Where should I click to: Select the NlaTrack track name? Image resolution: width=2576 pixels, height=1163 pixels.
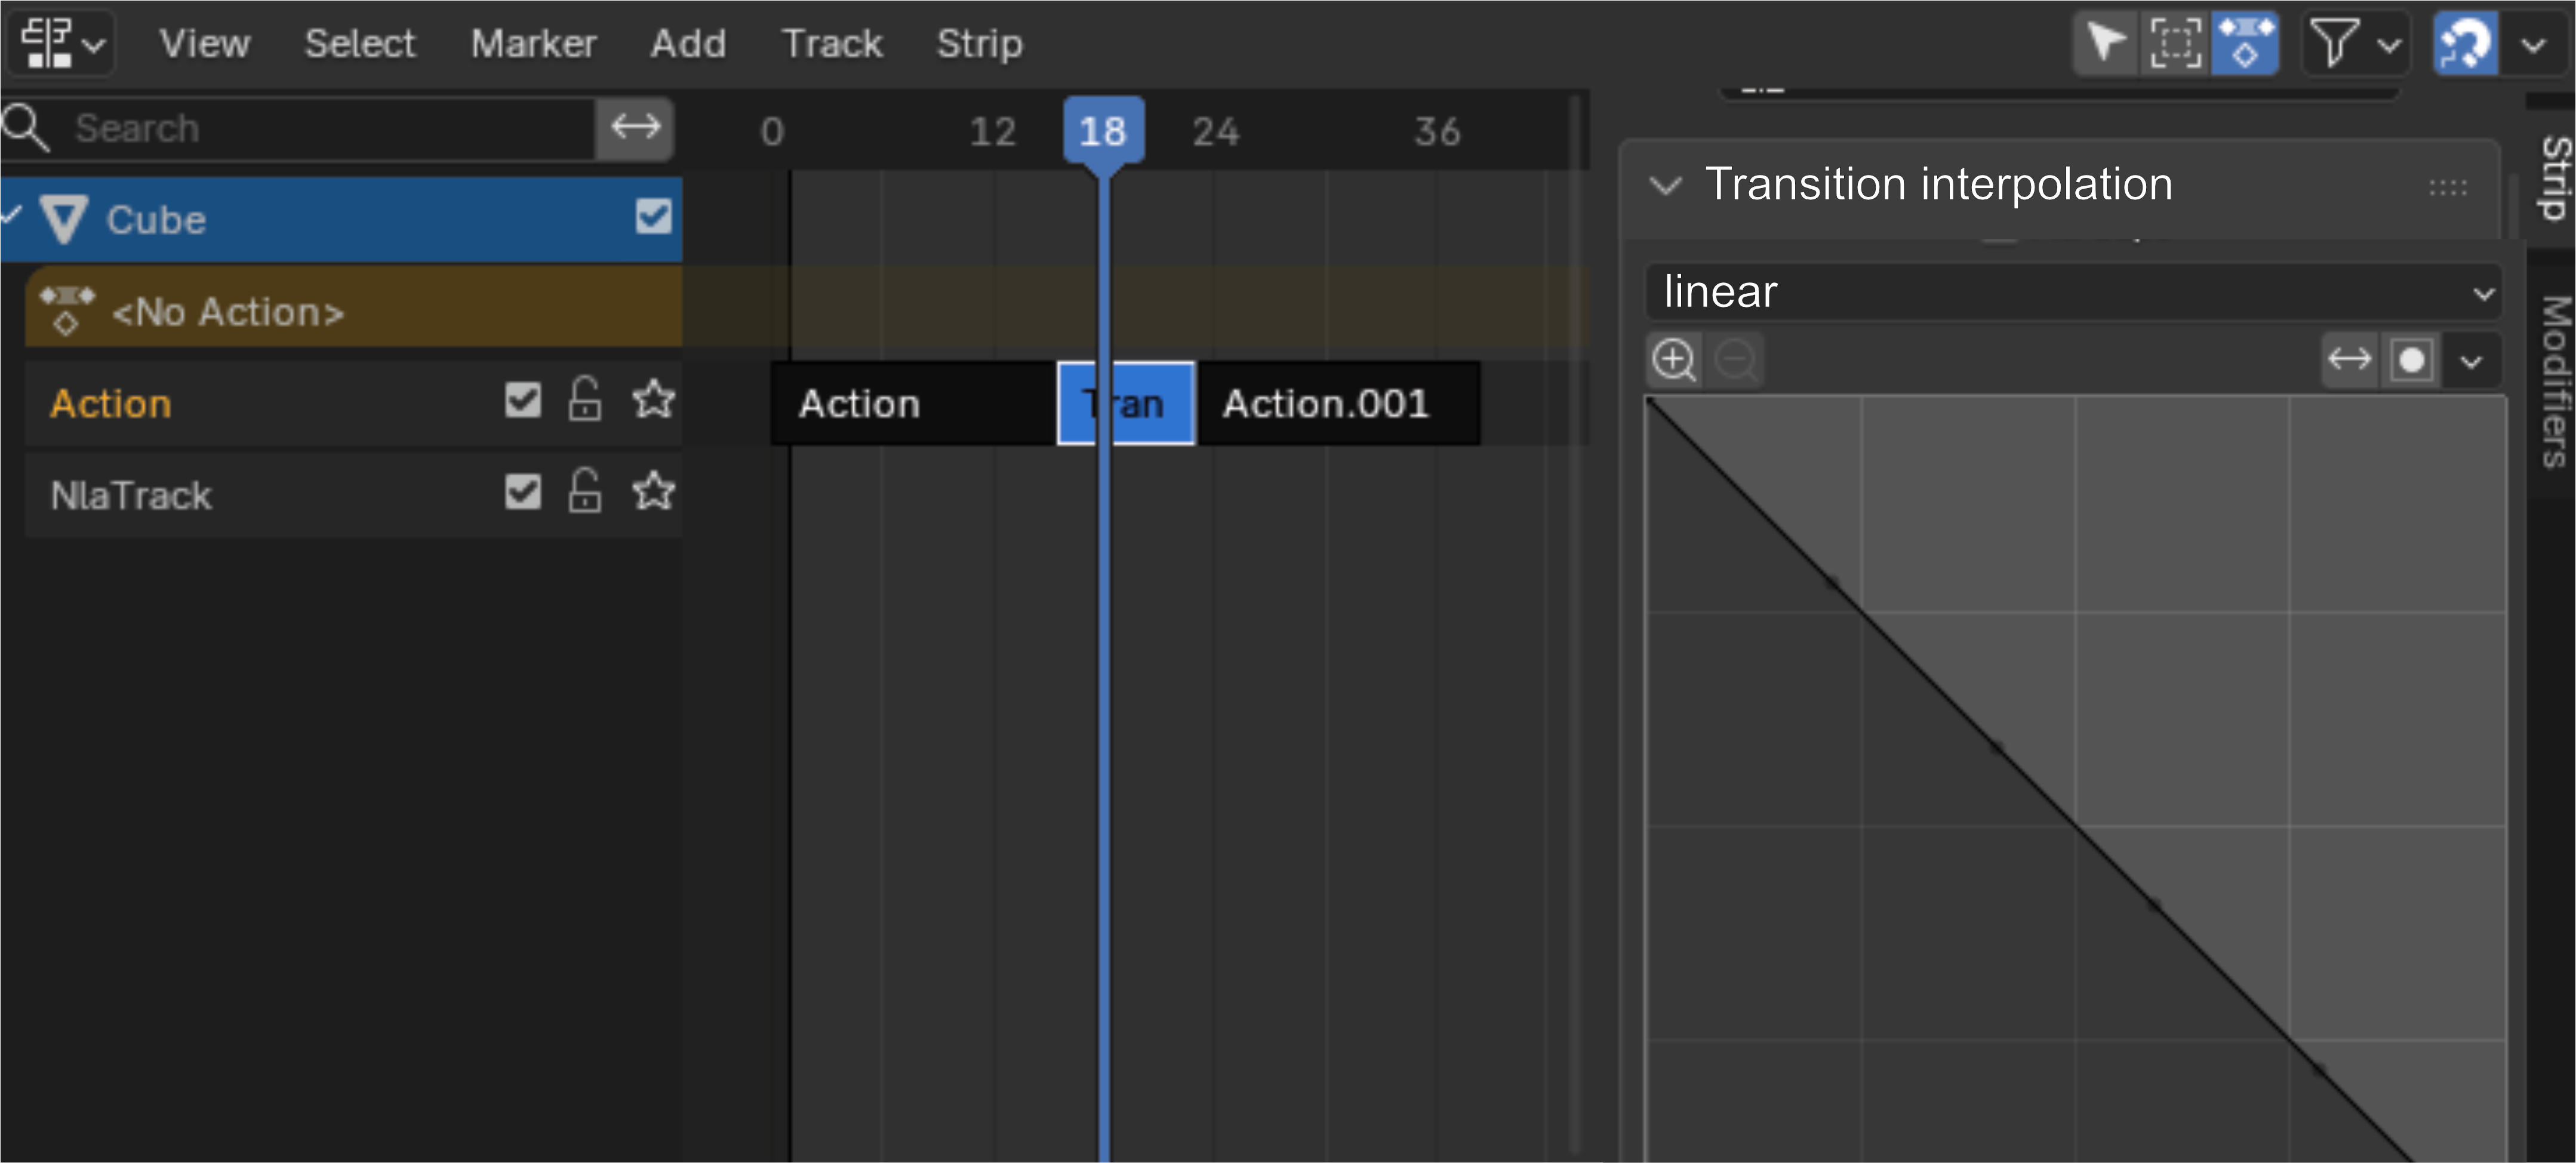click(131, 495)
